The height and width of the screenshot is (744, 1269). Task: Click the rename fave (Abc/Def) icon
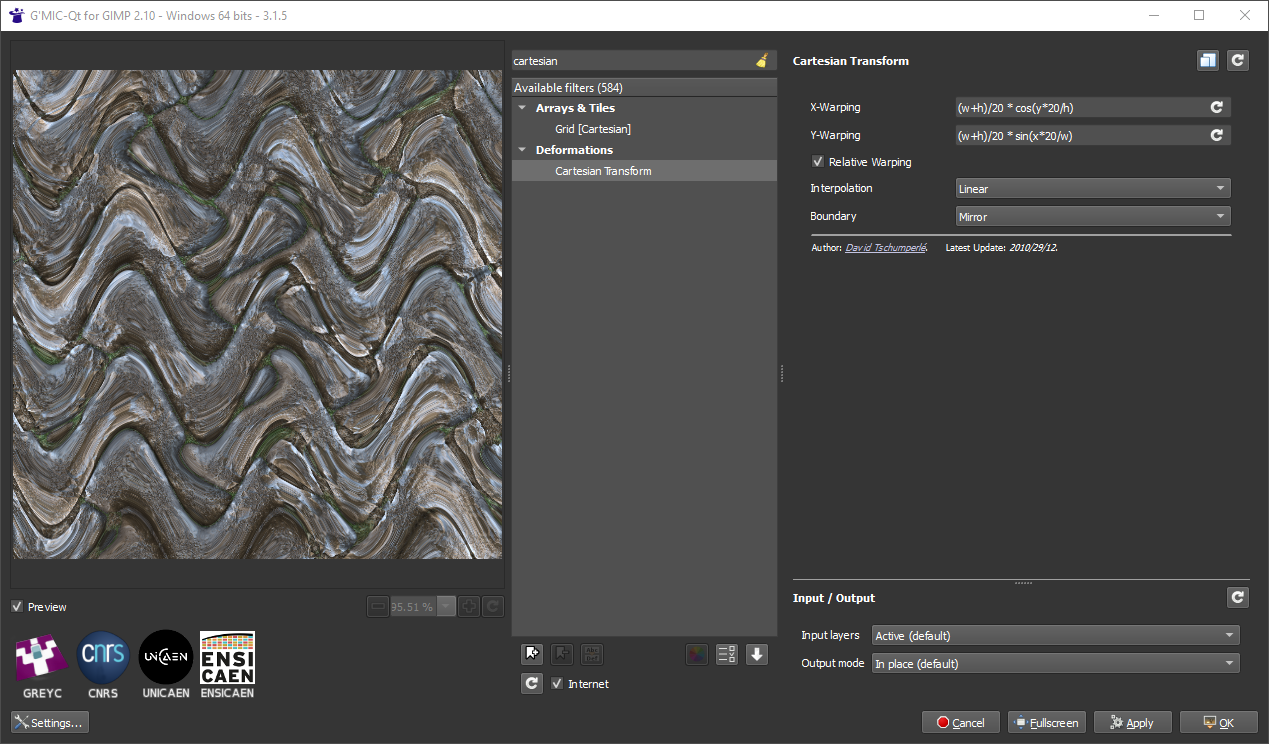[x=592, y=654]
